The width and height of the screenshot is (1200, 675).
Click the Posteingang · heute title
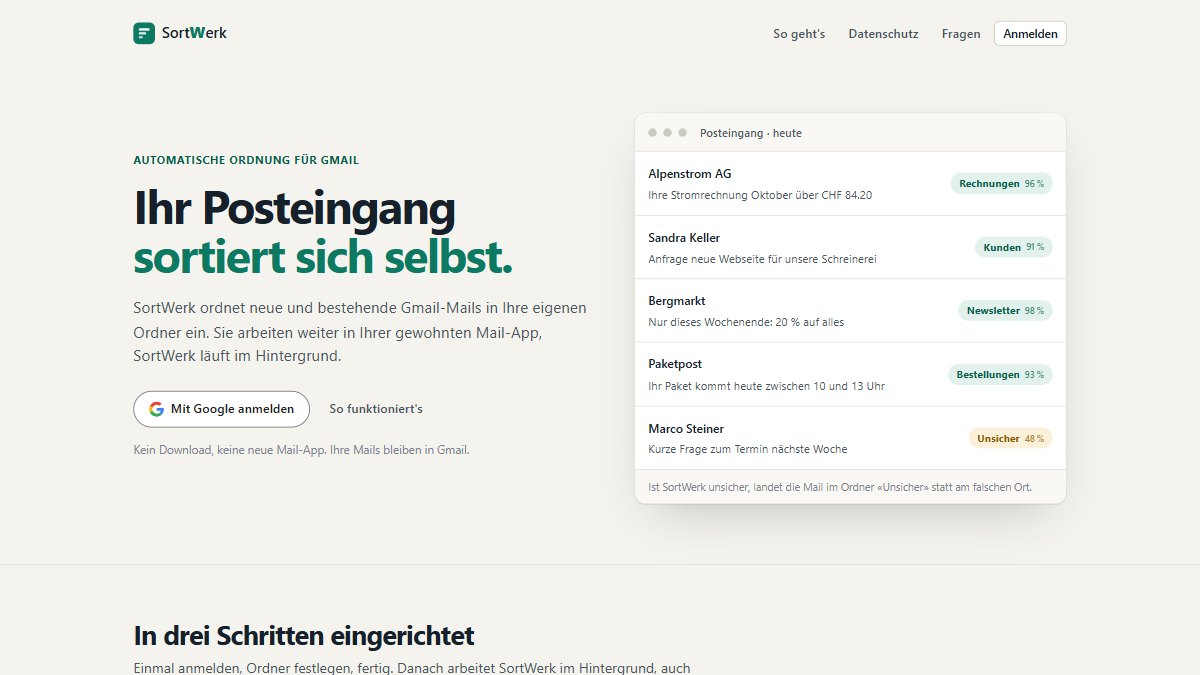click(751, 133)
